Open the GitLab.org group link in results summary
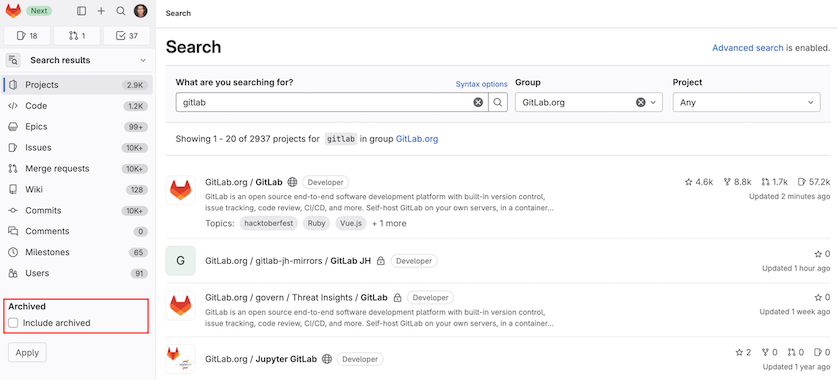 pos(417,139)
